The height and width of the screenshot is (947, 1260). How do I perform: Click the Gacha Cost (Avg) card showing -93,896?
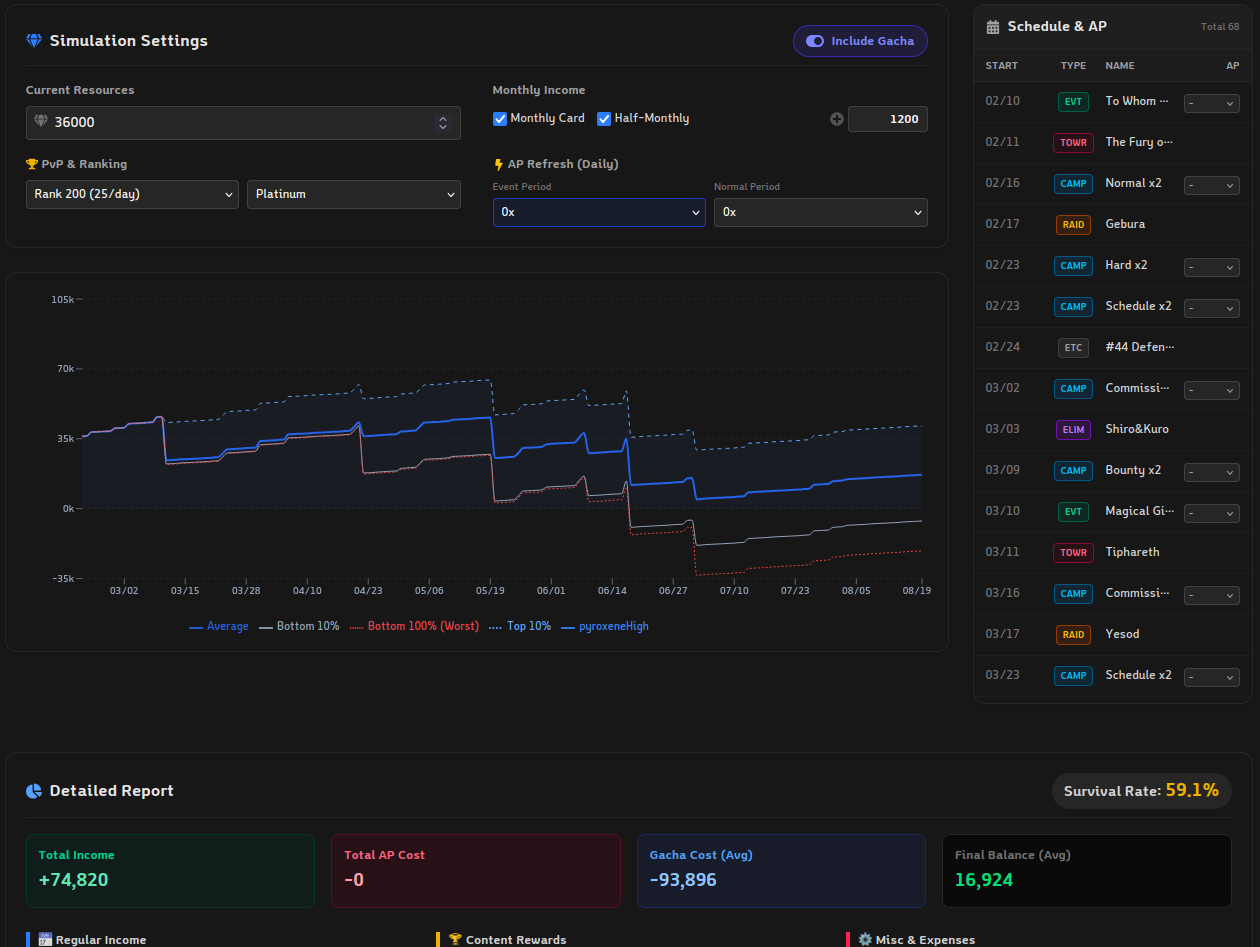(781, 871)
